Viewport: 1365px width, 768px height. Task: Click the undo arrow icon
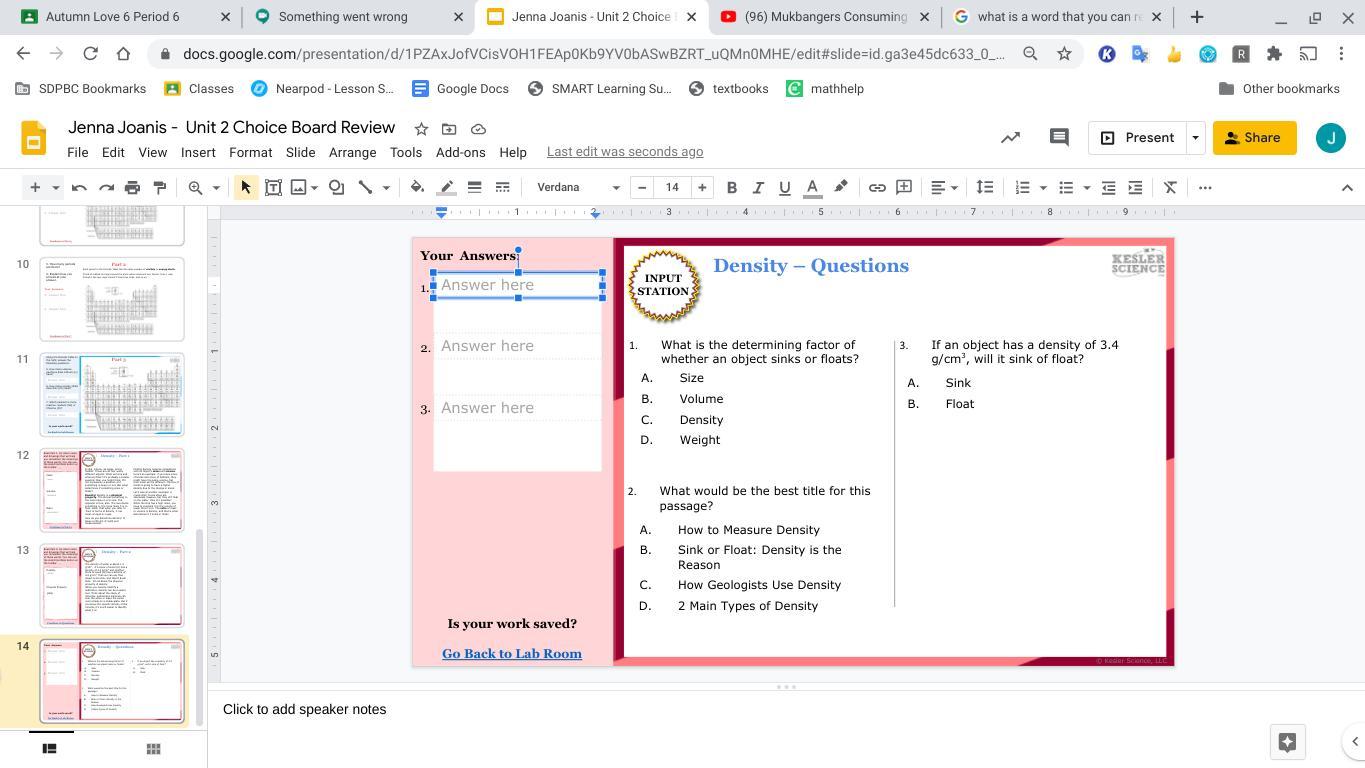(79, 187)
